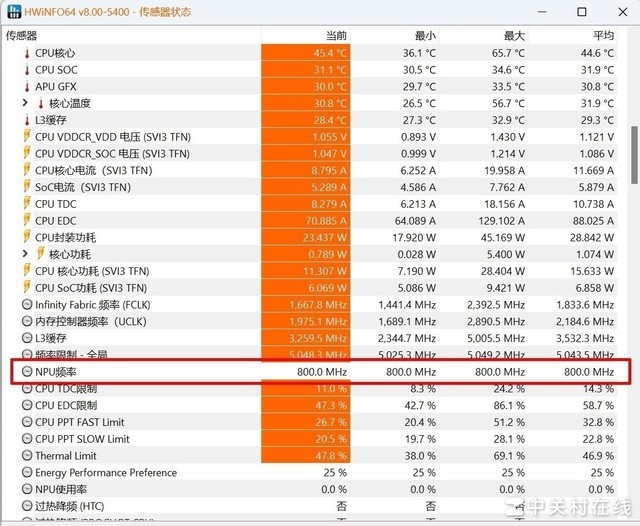Click the clock icon beside NPU频率
640x526 pixels.
tap(26, 372)
